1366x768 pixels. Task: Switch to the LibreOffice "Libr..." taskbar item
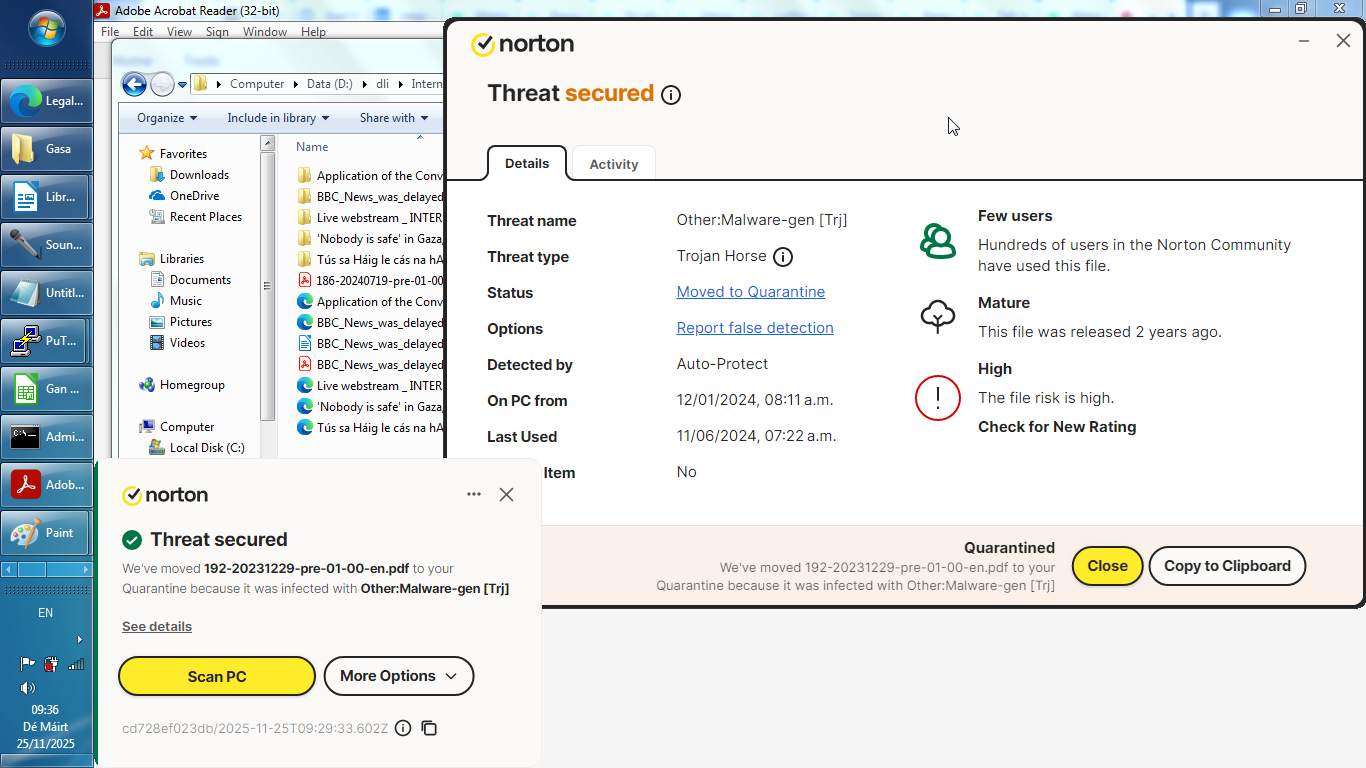click(x=47, y=197)
